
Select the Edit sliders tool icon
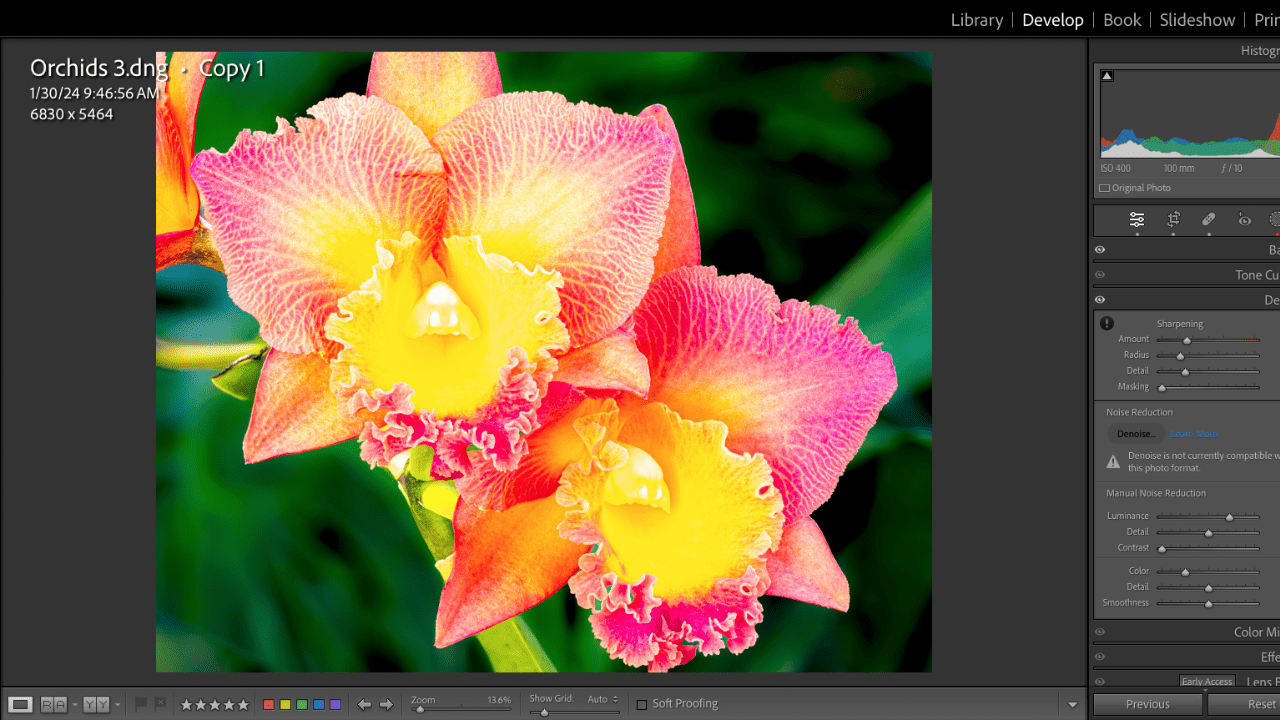1137,220
